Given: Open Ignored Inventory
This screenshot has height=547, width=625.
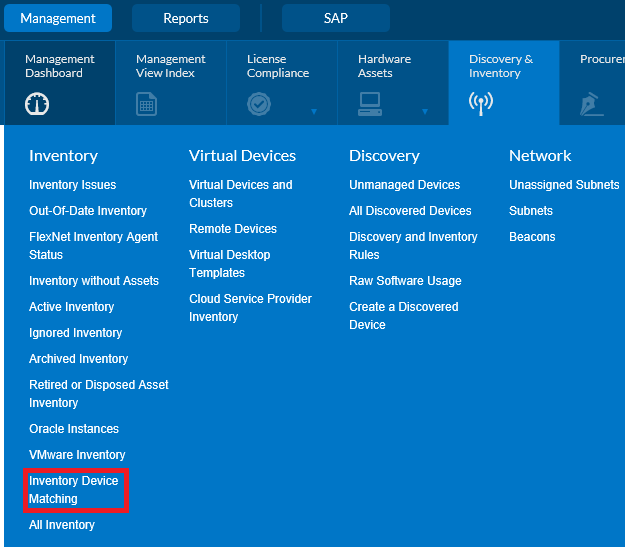Looking at the screenshot, I should pos(75,333).
